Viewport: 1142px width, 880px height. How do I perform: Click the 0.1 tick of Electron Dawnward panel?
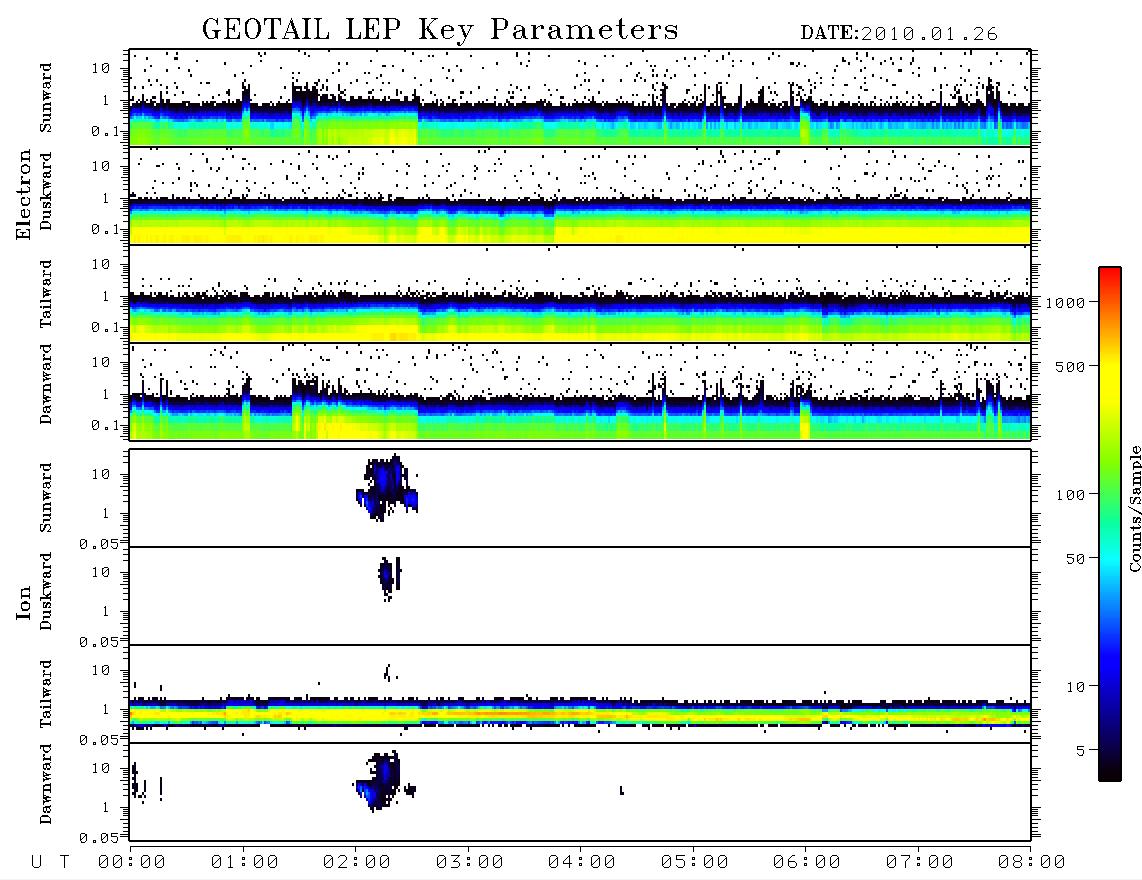[105, 425]
